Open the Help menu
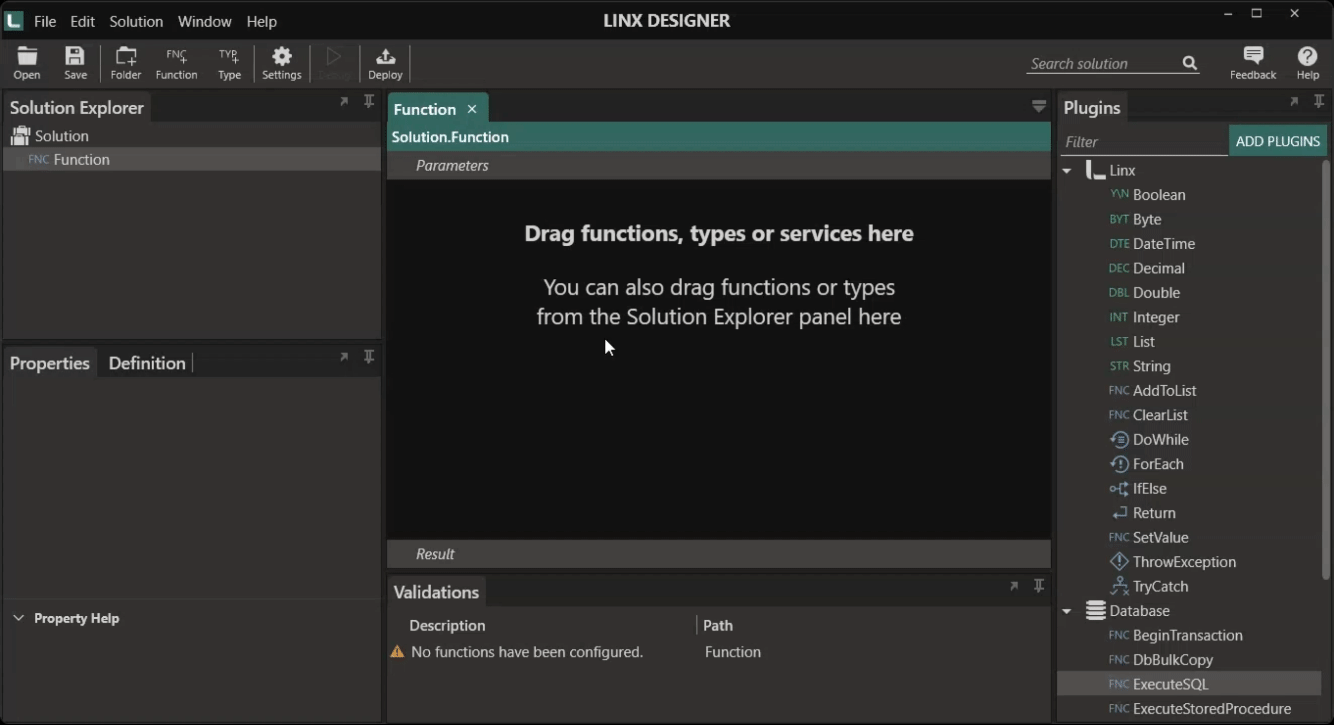Screen dimensions: 1334x725 (262, 21)
